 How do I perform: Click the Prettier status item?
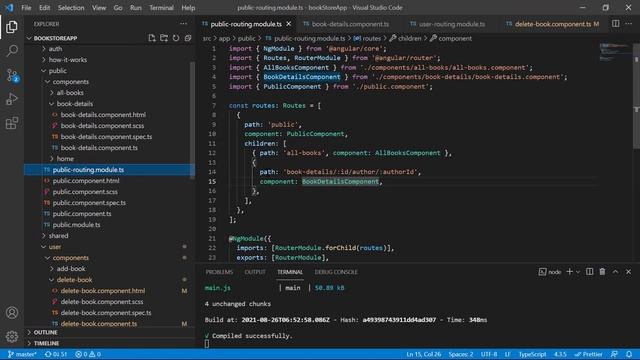click(588, 354)
